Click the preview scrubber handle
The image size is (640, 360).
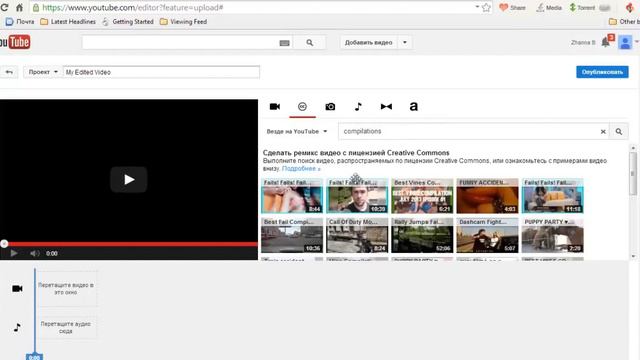[4, 244]
